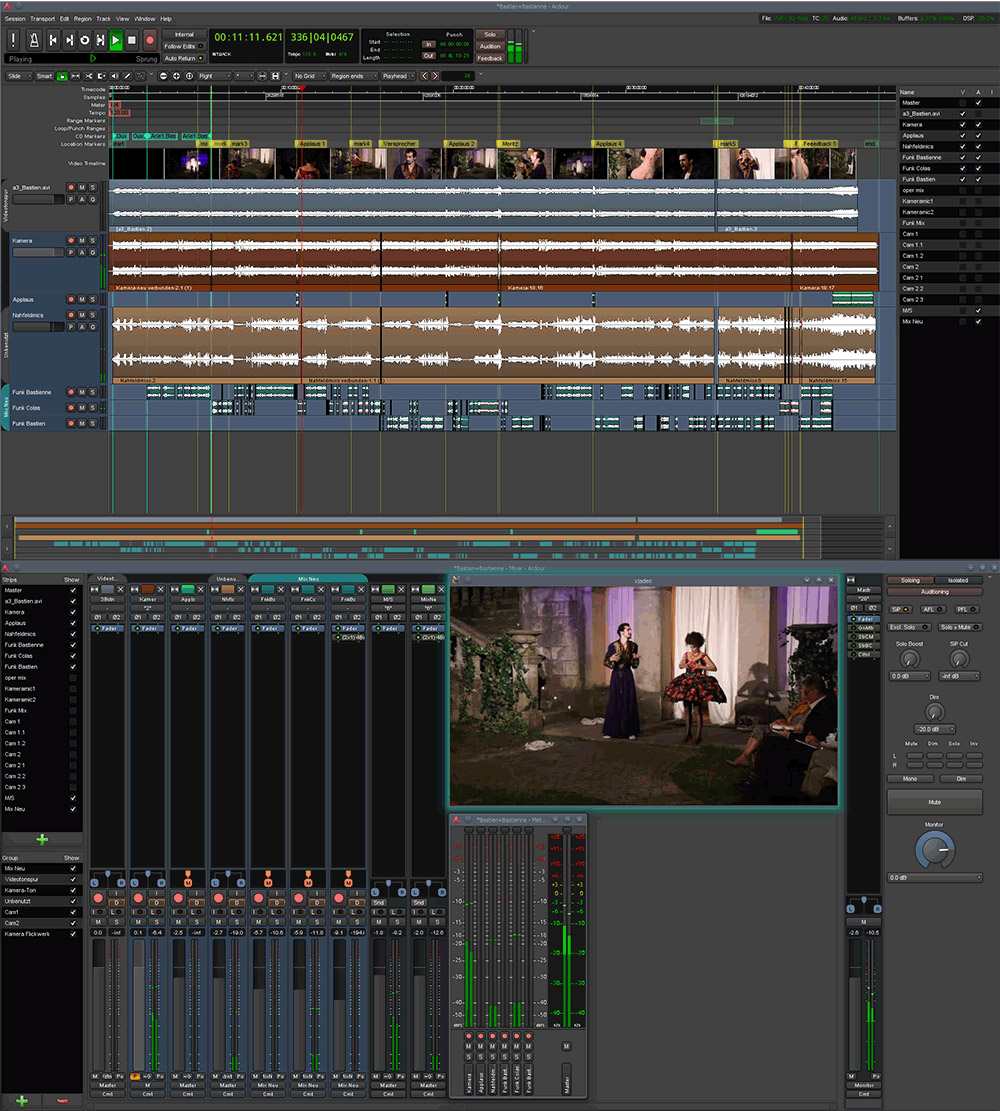Add a new strip with green plus
Screen dimensions: 1000x1111
(42, 839)
